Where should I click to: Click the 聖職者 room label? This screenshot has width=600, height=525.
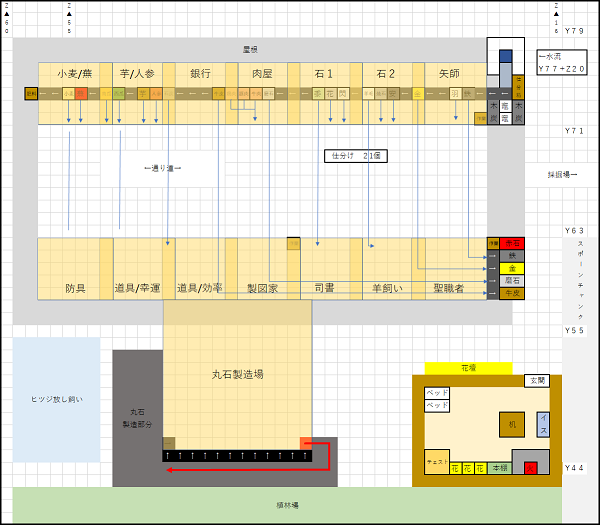[x=448, y=288]
